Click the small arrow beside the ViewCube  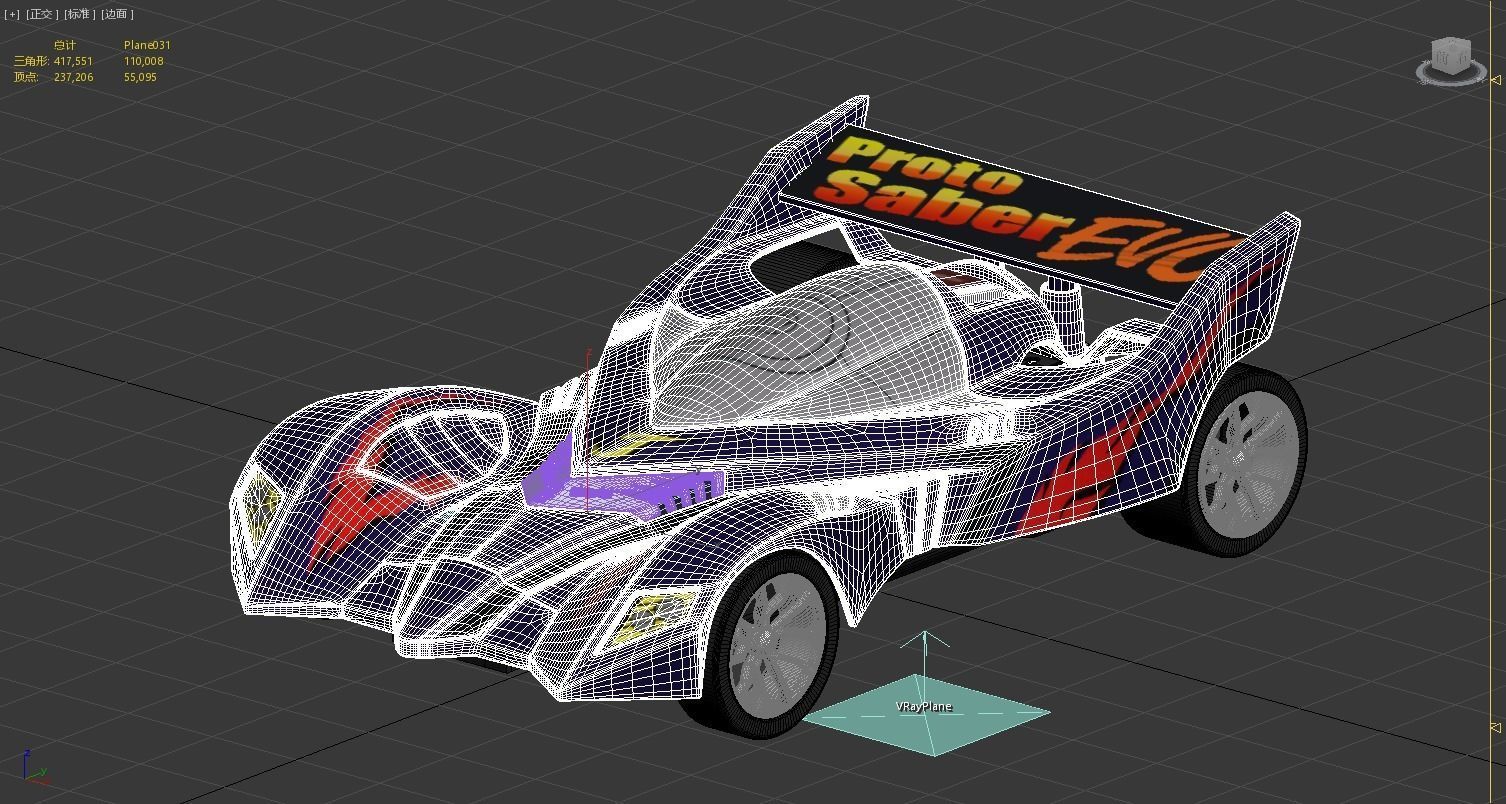click(x=1497, y=78)
